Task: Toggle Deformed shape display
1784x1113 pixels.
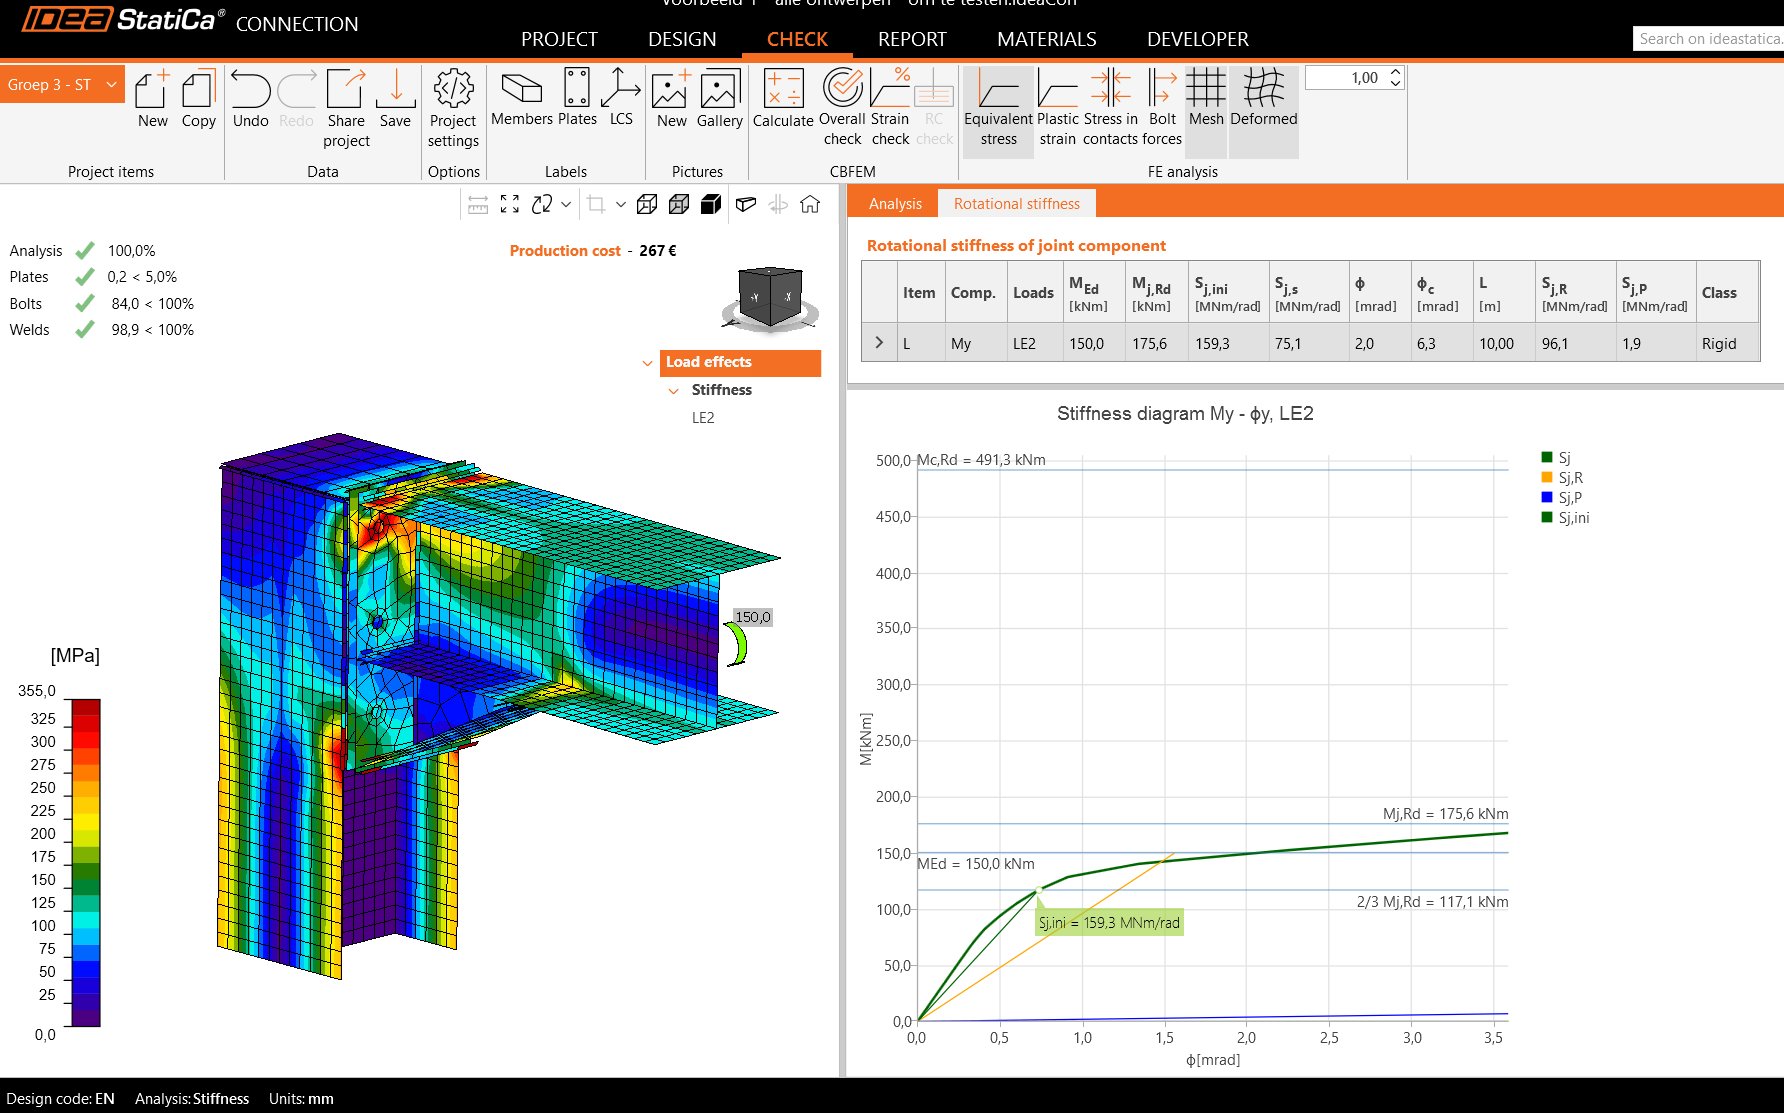Action: [1263, 99]
